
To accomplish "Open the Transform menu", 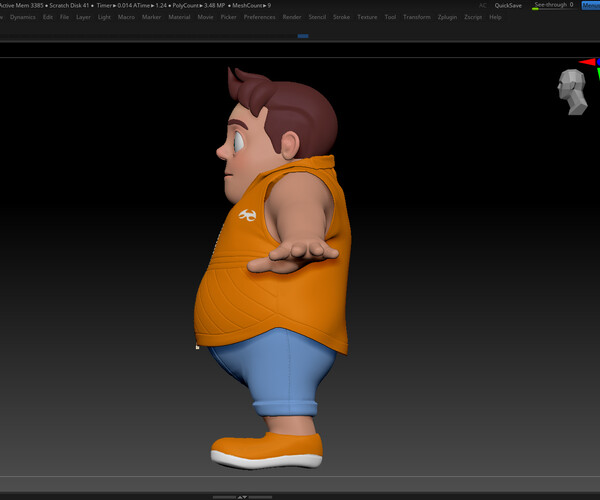I will coord(416,17).
